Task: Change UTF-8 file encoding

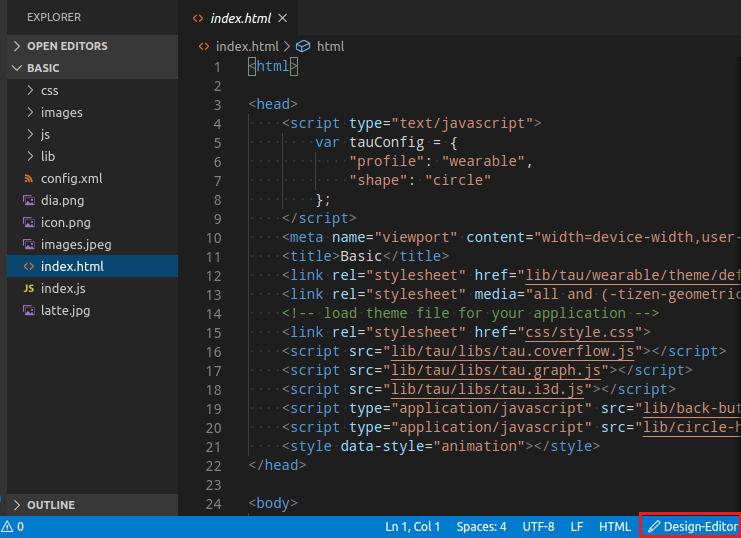Action: [x=537, y=526]
